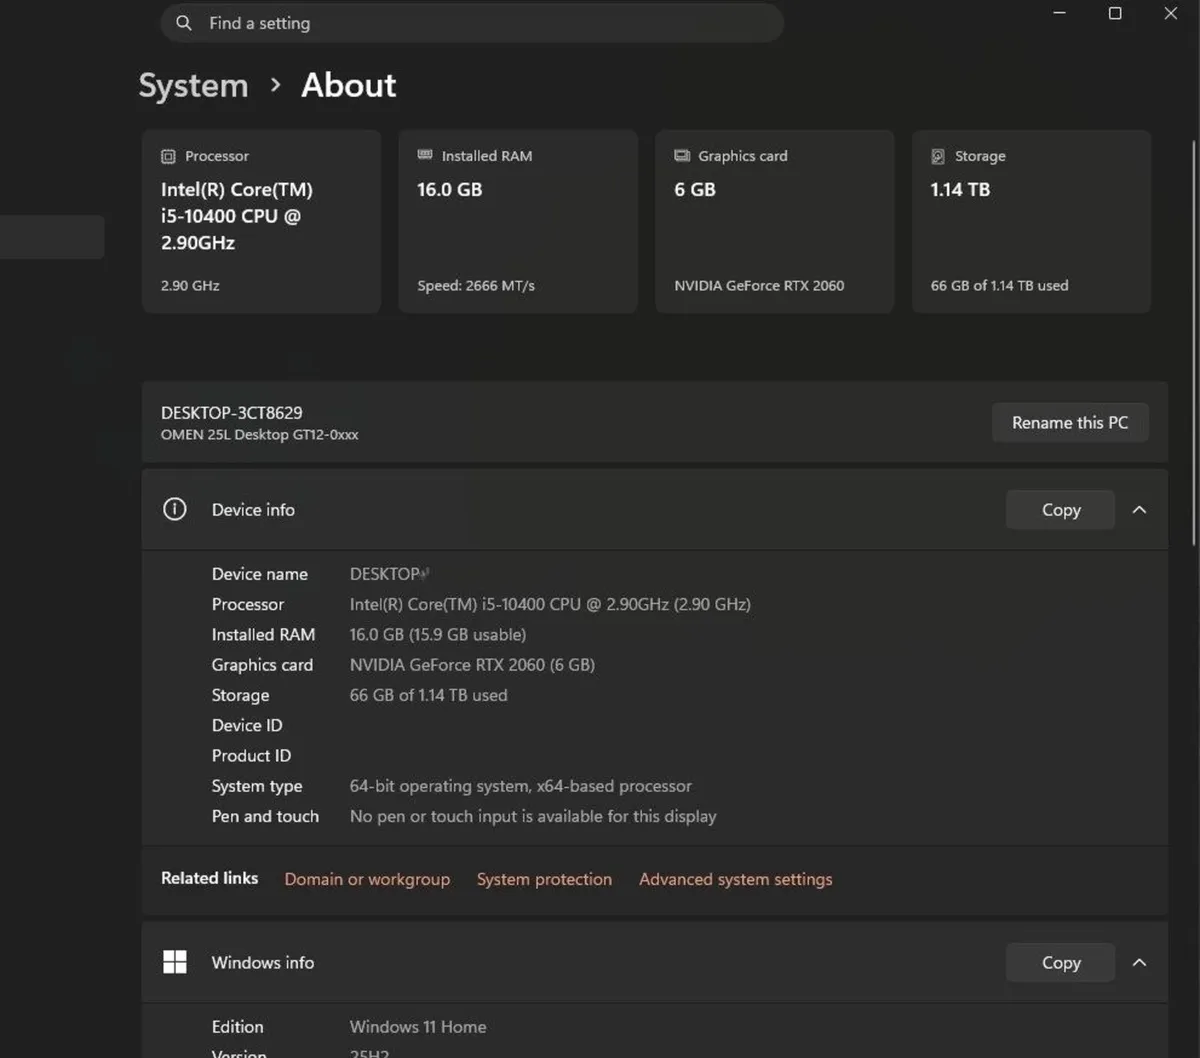This screenshot has height=1058, width=1200.
Task: Click the Edition label
Action: click(238, 1026)
